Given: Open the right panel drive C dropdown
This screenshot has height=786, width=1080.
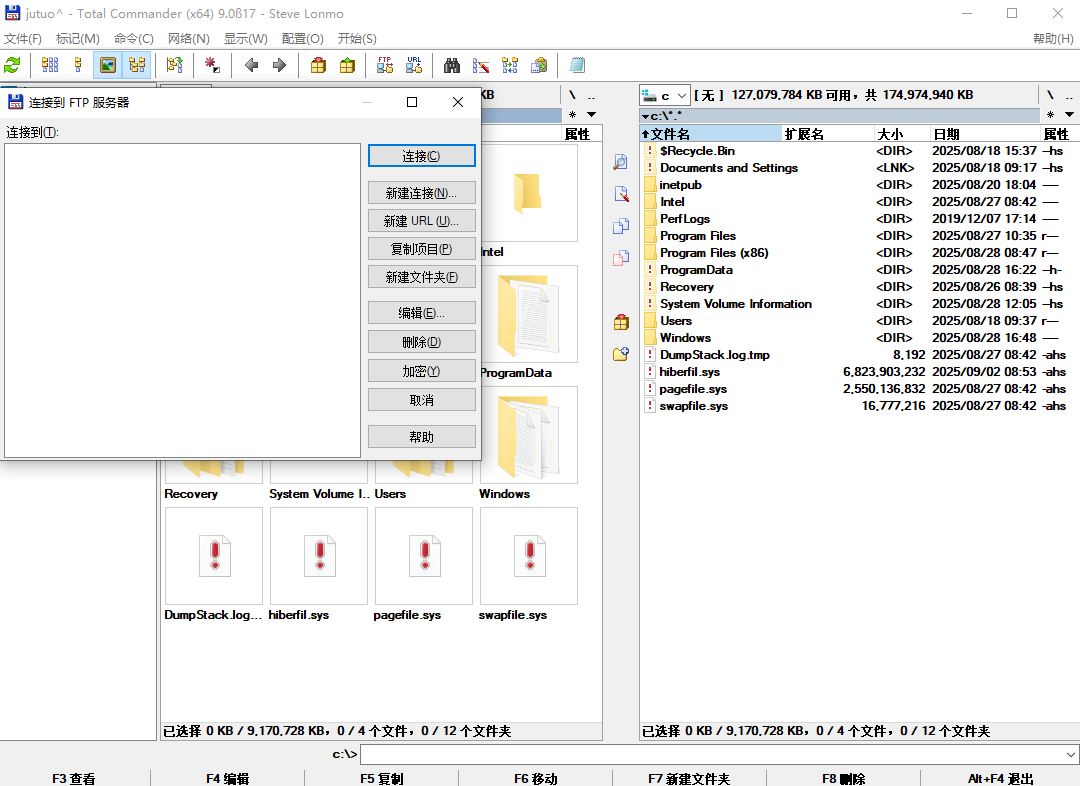Looking at the screenshot, I should tap(665, 95).
